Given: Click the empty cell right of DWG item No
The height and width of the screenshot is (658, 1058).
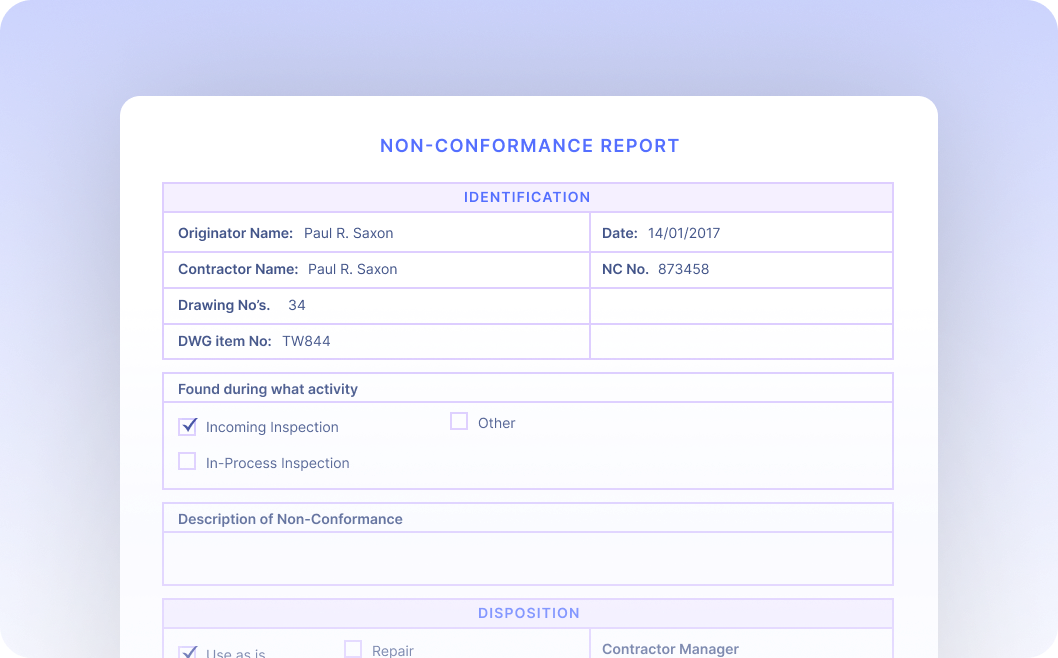Looking at the screenshot, I should [x=740, y=341].
